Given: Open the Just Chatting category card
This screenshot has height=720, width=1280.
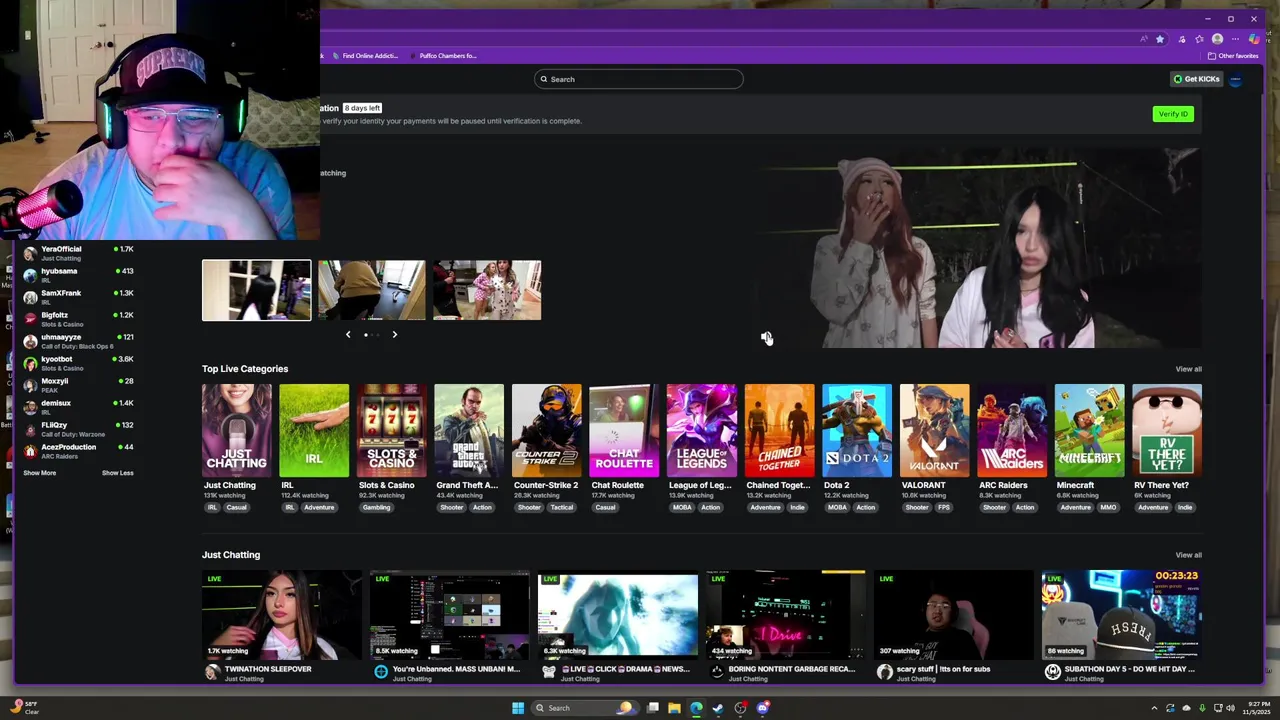Looking at the screenshot, I should pos(236,430).
